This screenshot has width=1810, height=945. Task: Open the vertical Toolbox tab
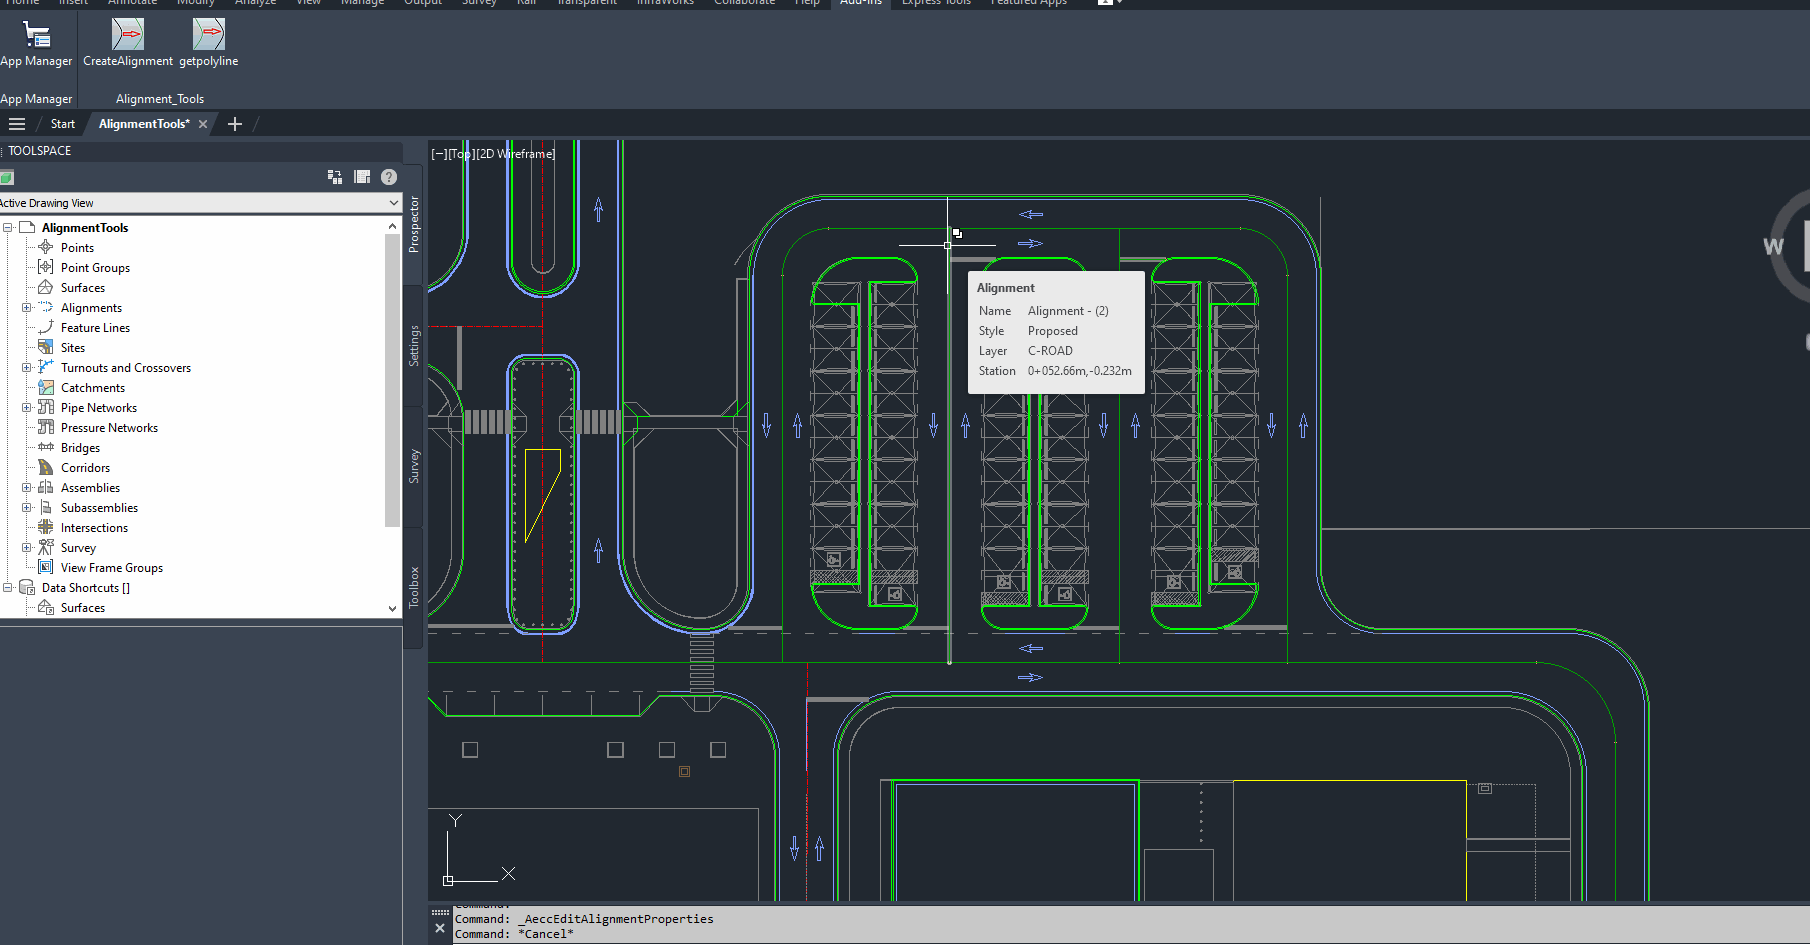tap(413, 587)
